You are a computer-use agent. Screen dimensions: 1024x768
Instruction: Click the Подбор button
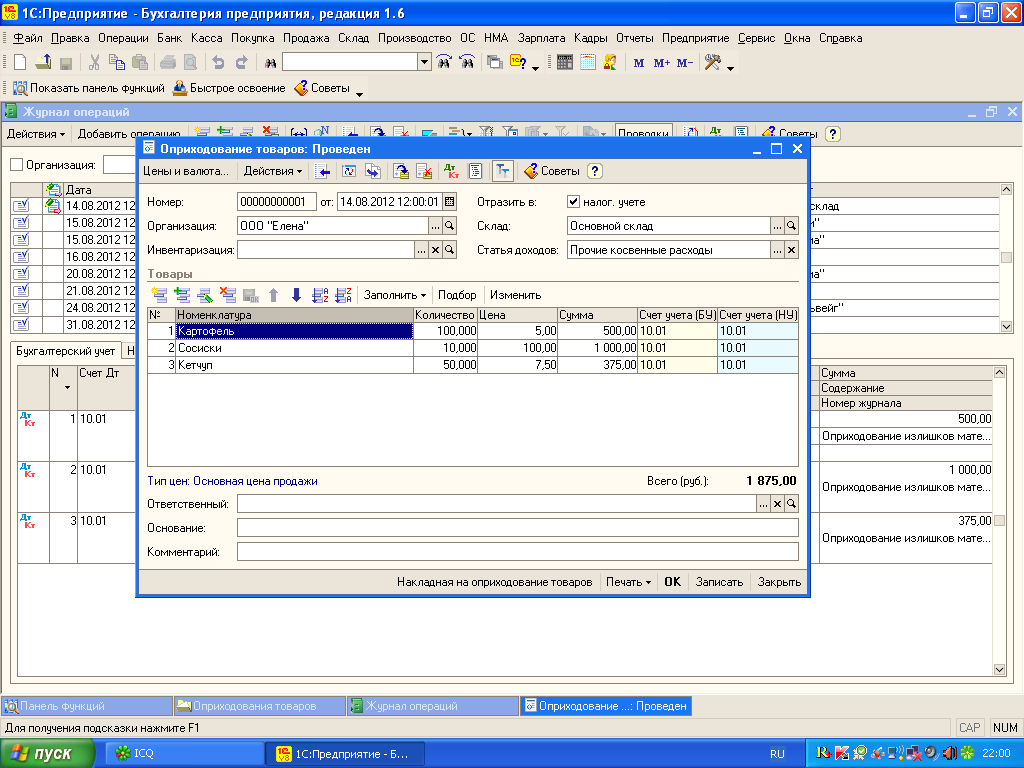tap(457, 295)
